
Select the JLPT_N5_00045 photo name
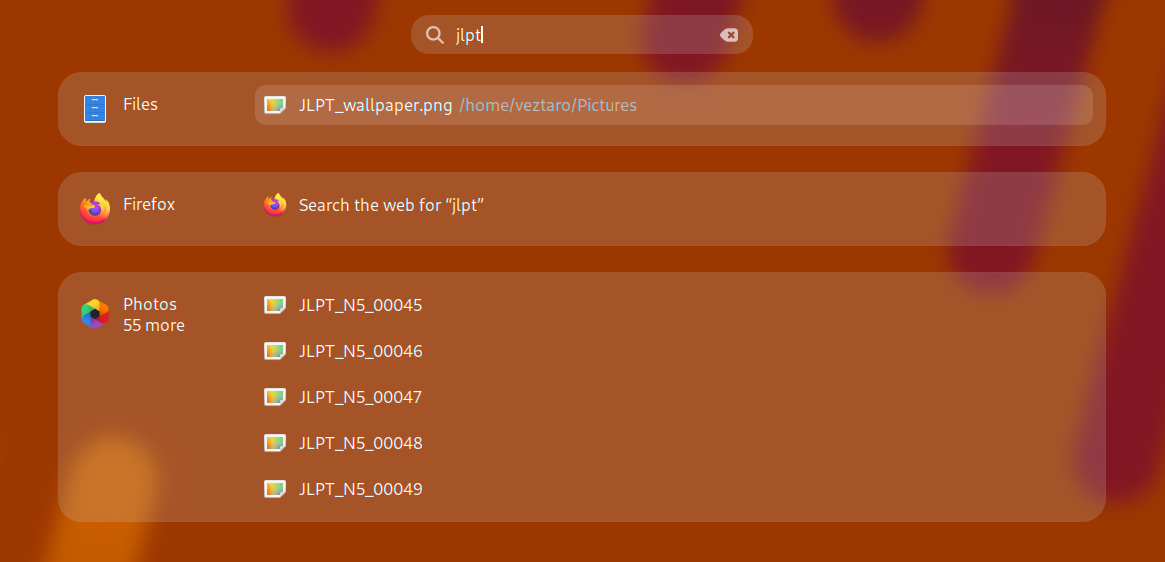point(360,305)
